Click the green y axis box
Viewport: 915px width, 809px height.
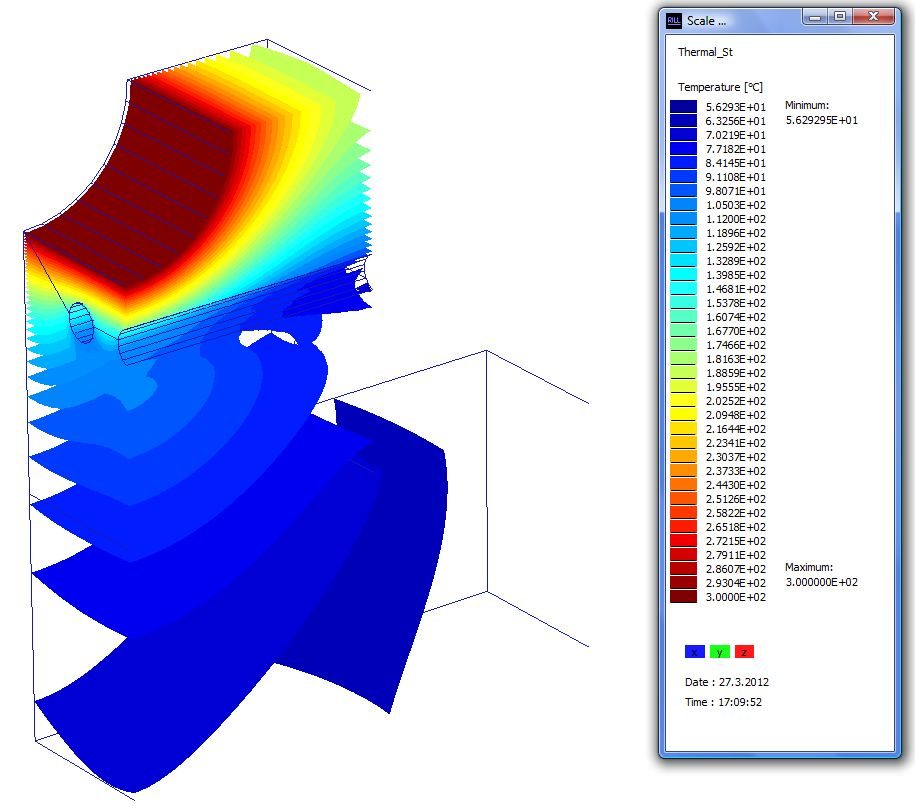pyautogui.click(x=719, y=652)
